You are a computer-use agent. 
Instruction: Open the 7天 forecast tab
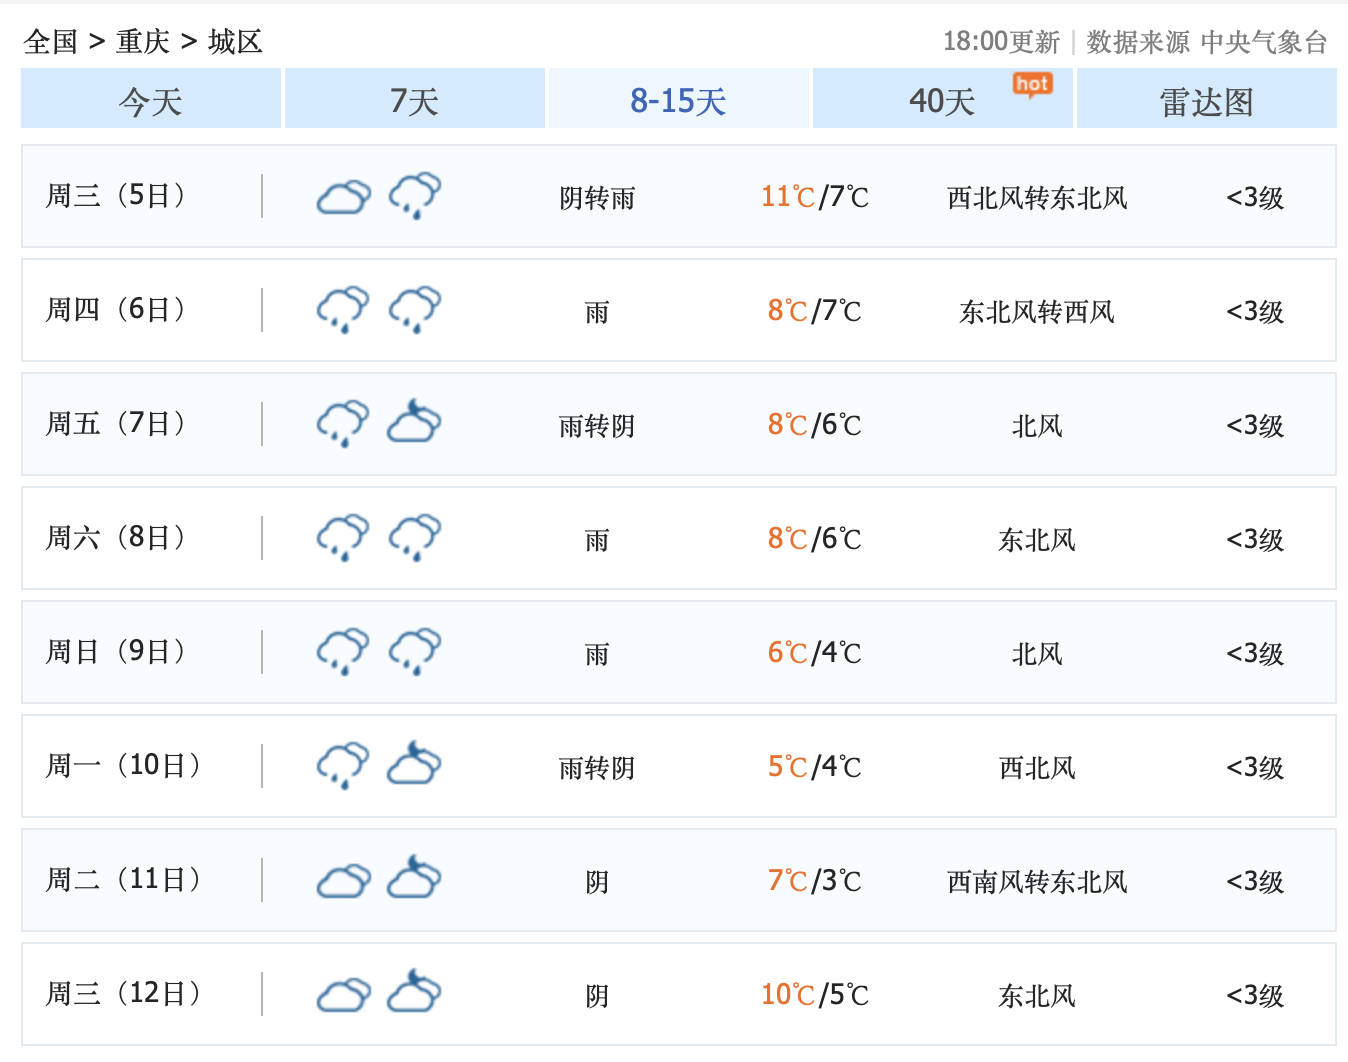click(x=414, y=98)
